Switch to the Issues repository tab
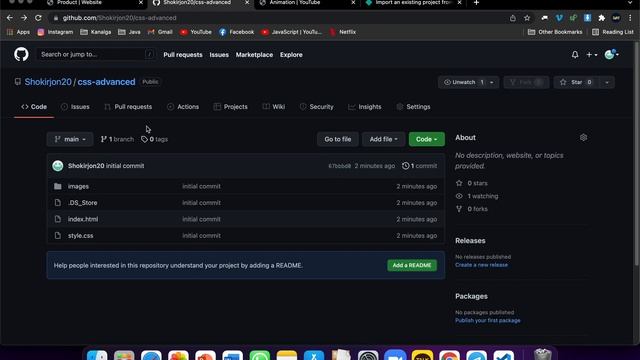Image resolution: width=640 pixels, height=360 pixels. (x=75, y=107)
